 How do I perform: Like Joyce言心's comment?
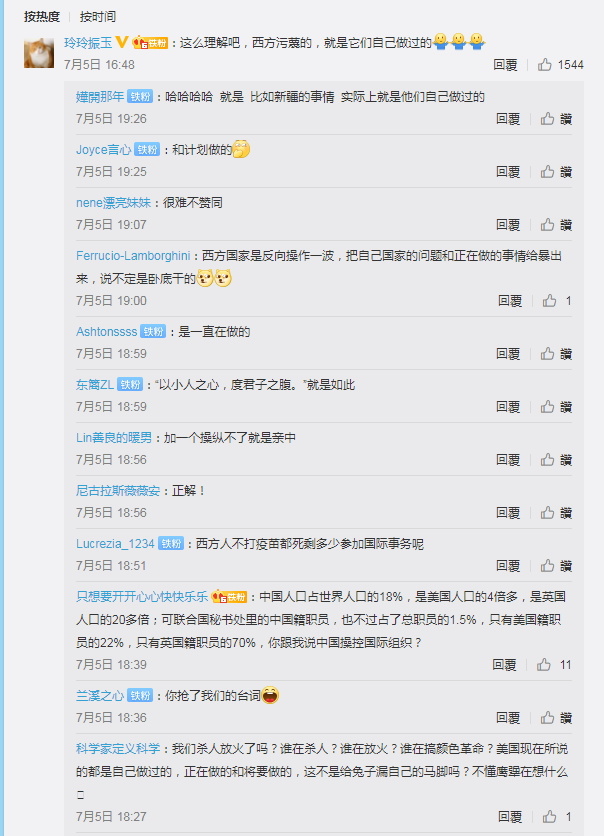point(556,172)
